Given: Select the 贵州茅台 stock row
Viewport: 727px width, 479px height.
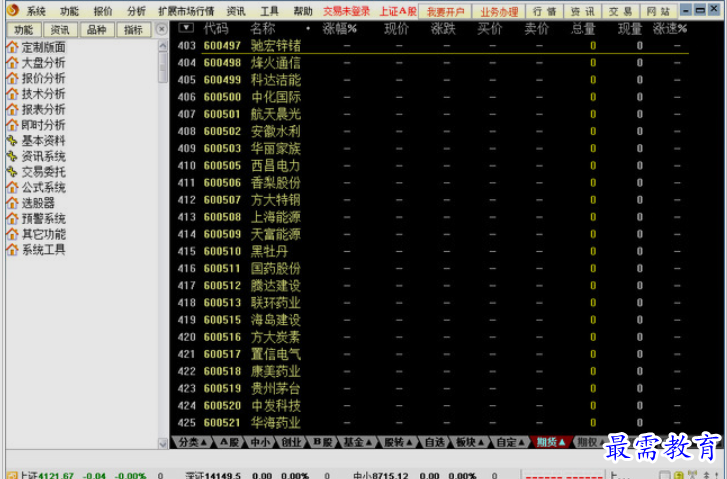Looking at the screenshot, I should [x=432, y=389].
